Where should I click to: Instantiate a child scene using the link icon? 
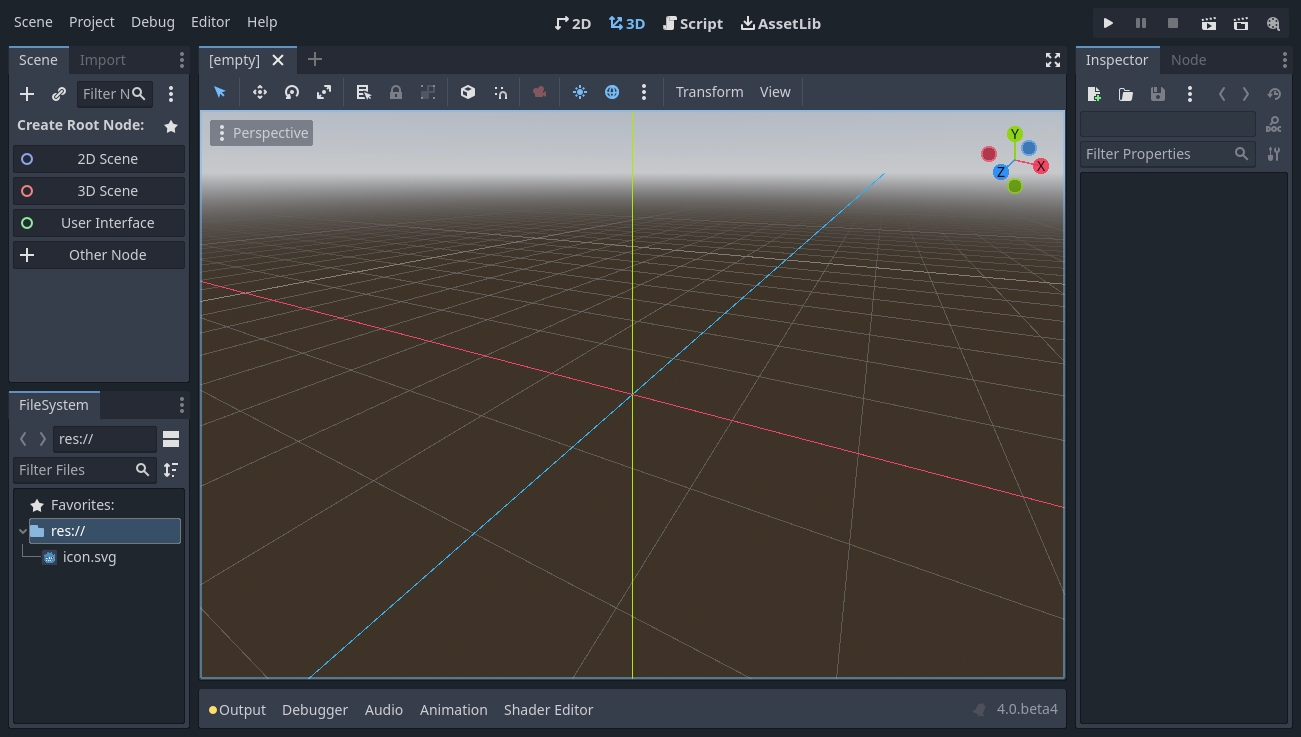58,93
